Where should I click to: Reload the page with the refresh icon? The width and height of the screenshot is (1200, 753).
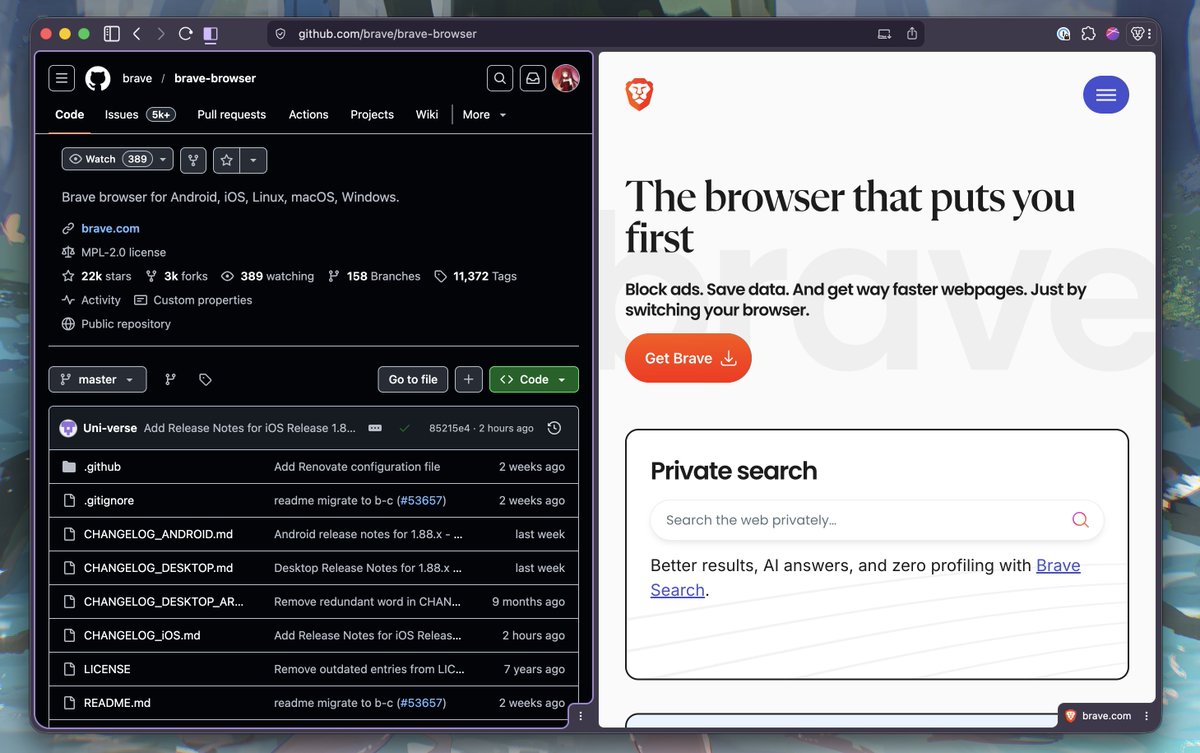coord(185,34)
